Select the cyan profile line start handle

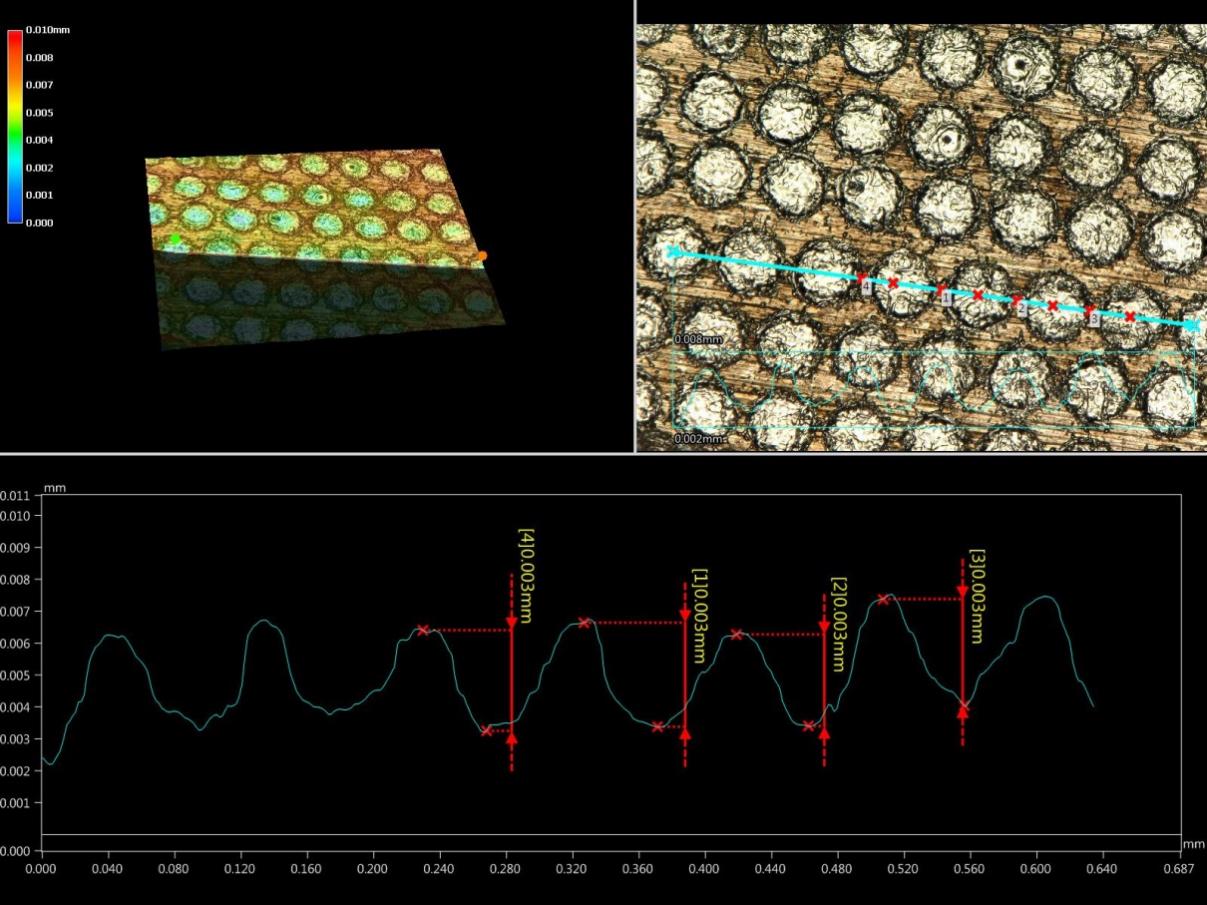674,252
